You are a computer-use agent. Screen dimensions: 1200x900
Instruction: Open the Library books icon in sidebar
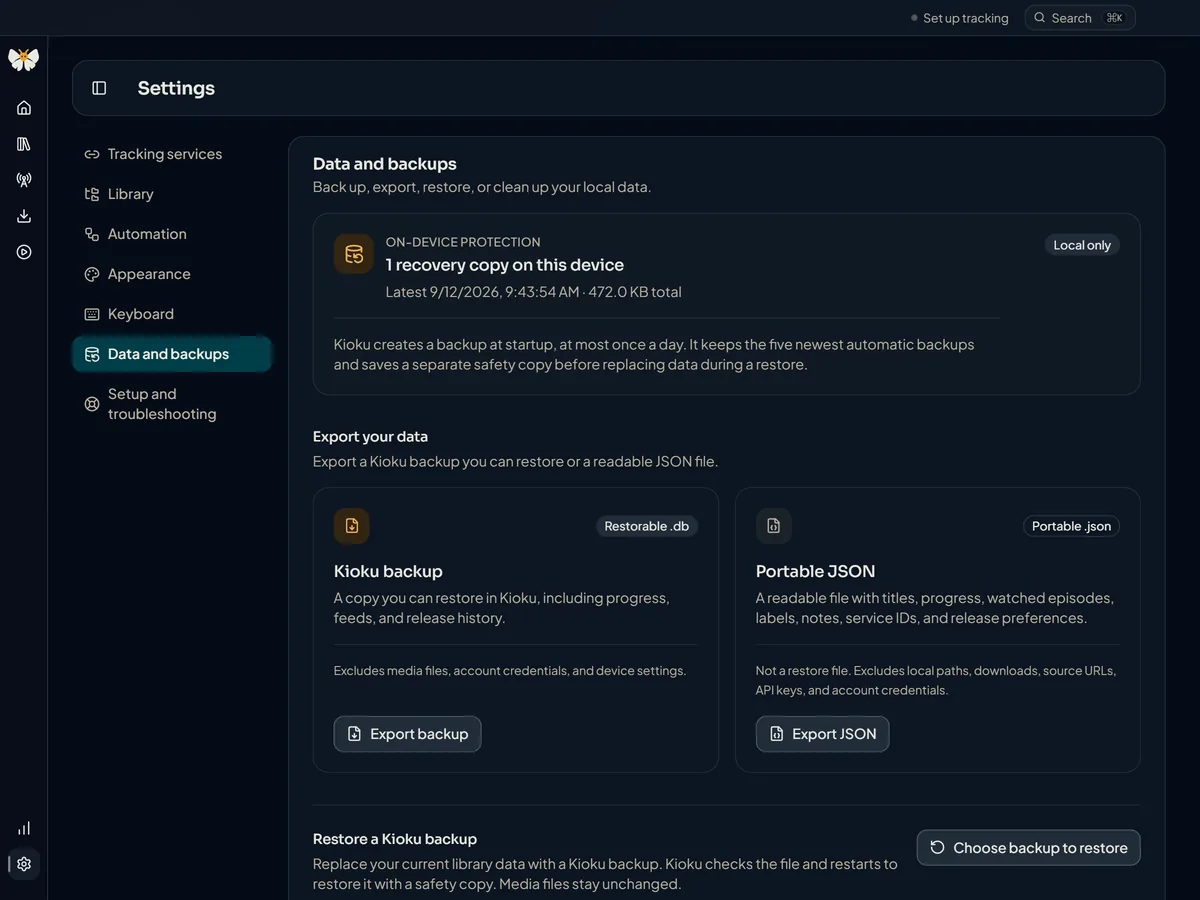[24, 144]
